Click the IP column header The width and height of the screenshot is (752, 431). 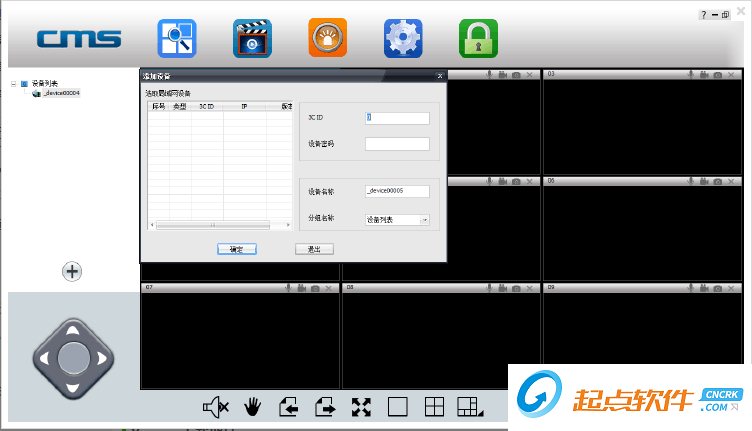[x=244, y=106]
